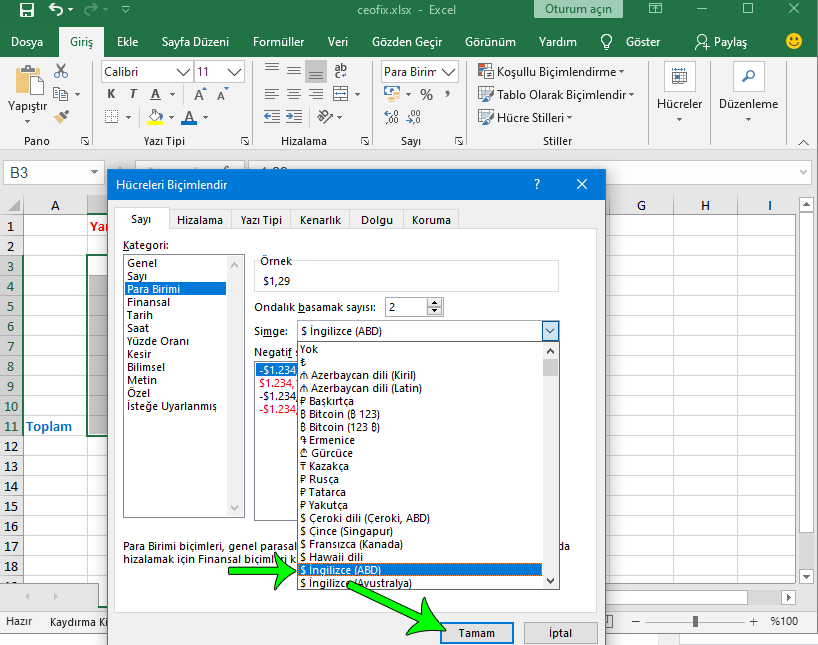Click Oturum açın sign-in button

point(578,9)
